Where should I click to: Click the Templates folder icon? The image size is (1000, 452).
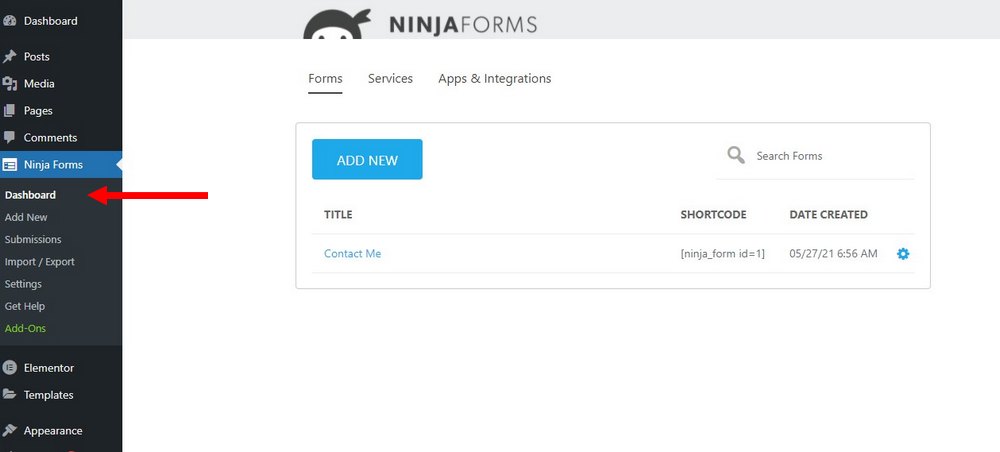(9, 395)
